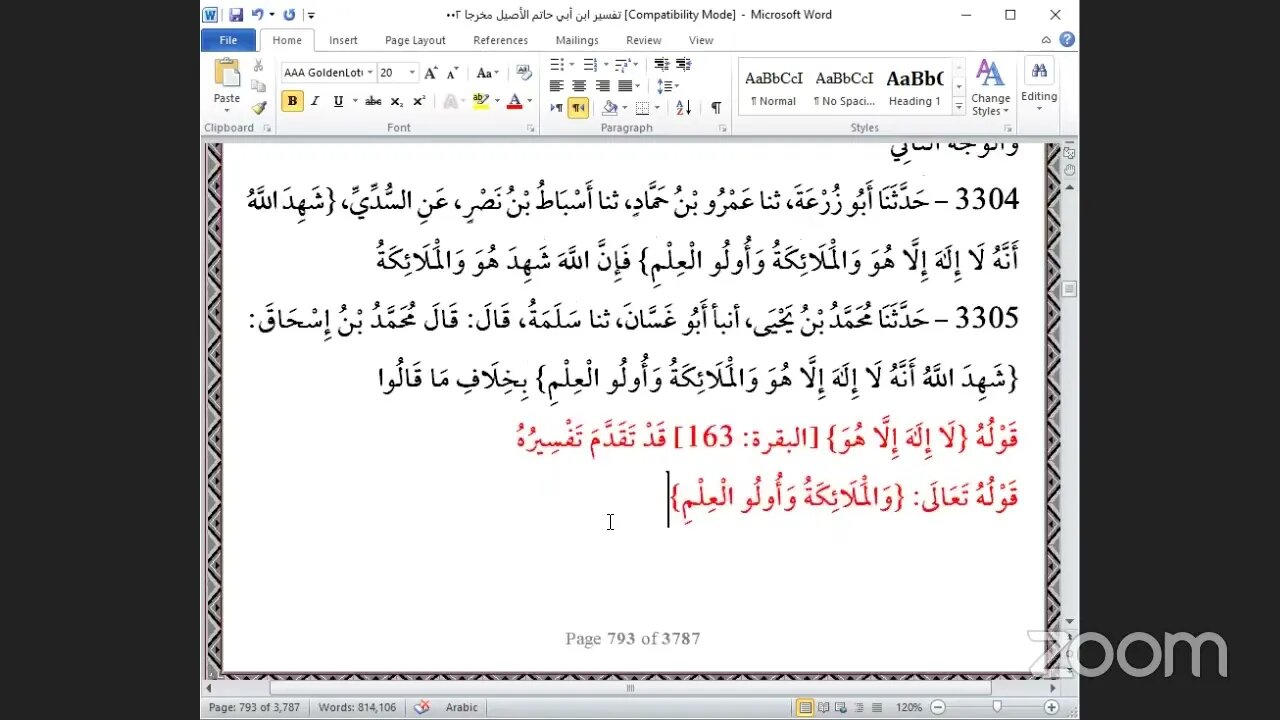This screenshot has width=1280, height=720.
Task: Switch to View tab
Action: pos(701,40)
